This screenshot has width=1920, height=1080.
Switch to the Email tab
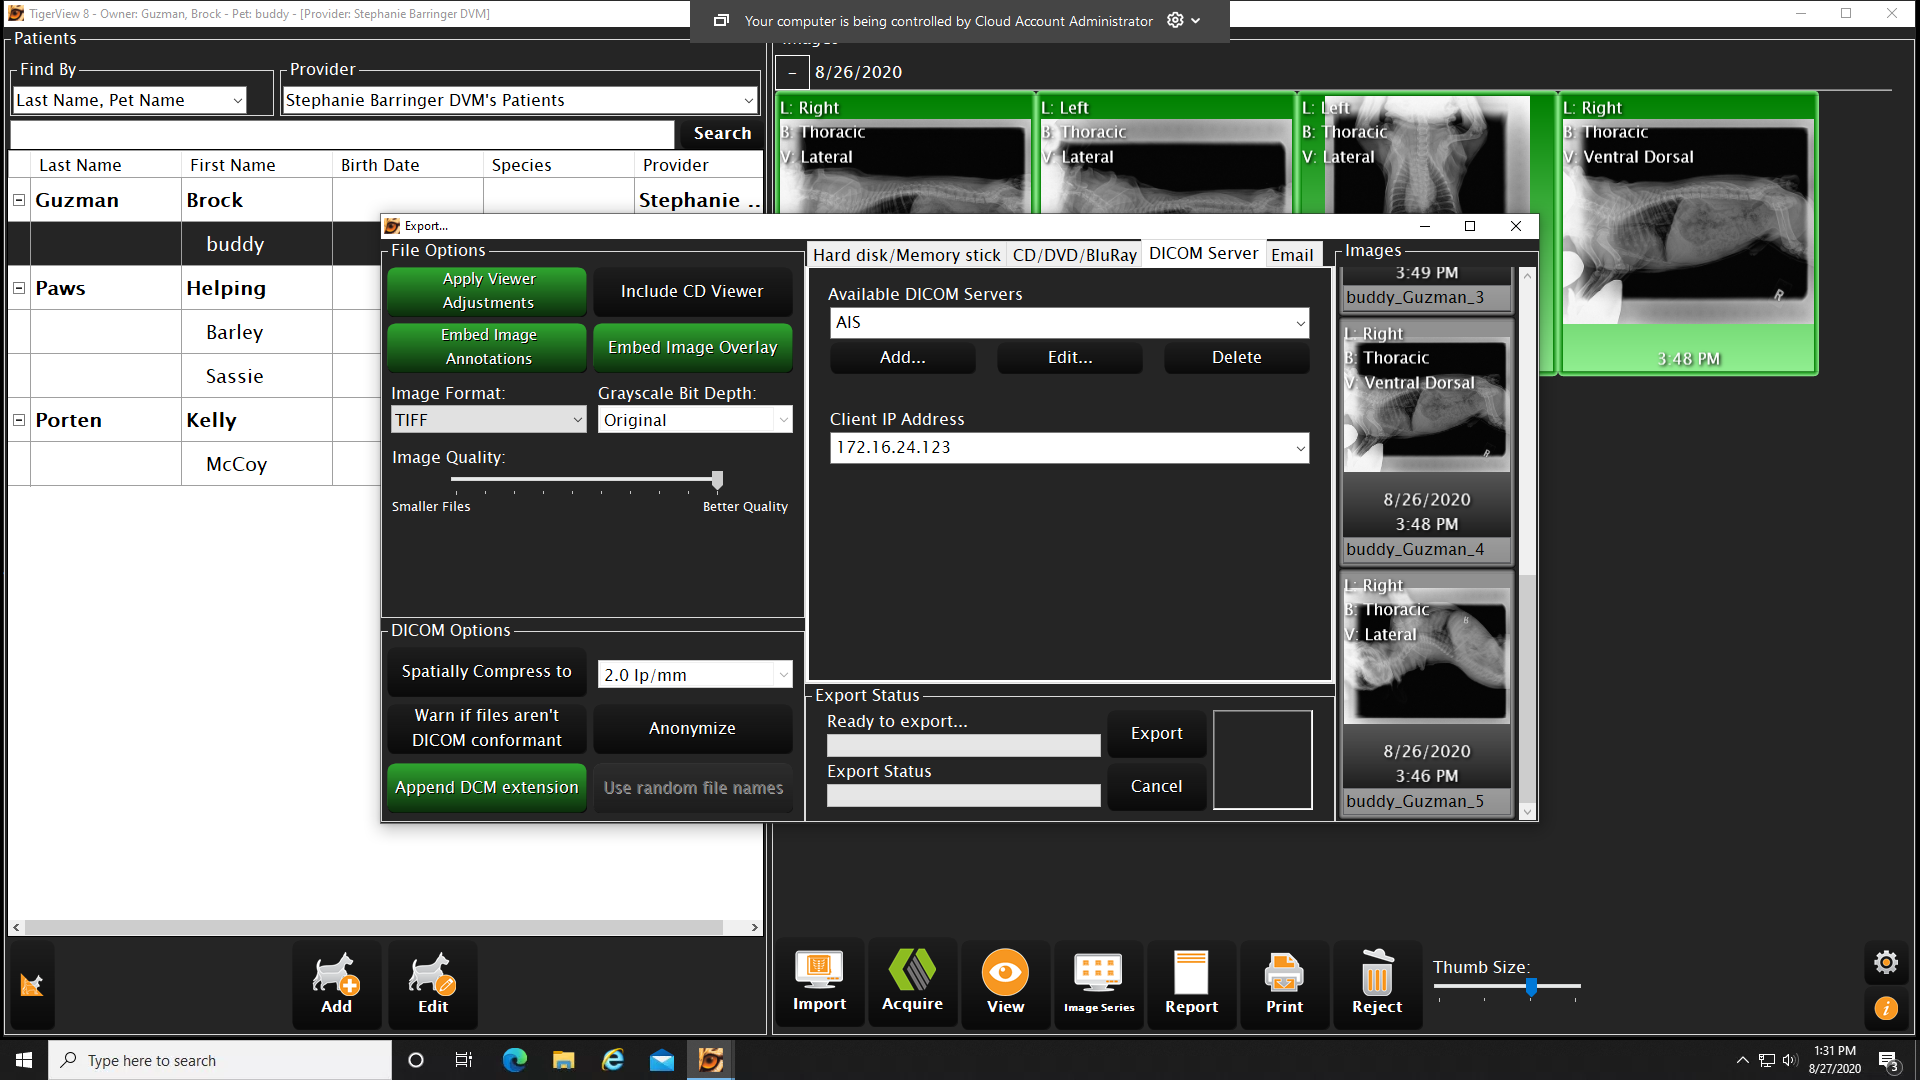[1292, 255]
